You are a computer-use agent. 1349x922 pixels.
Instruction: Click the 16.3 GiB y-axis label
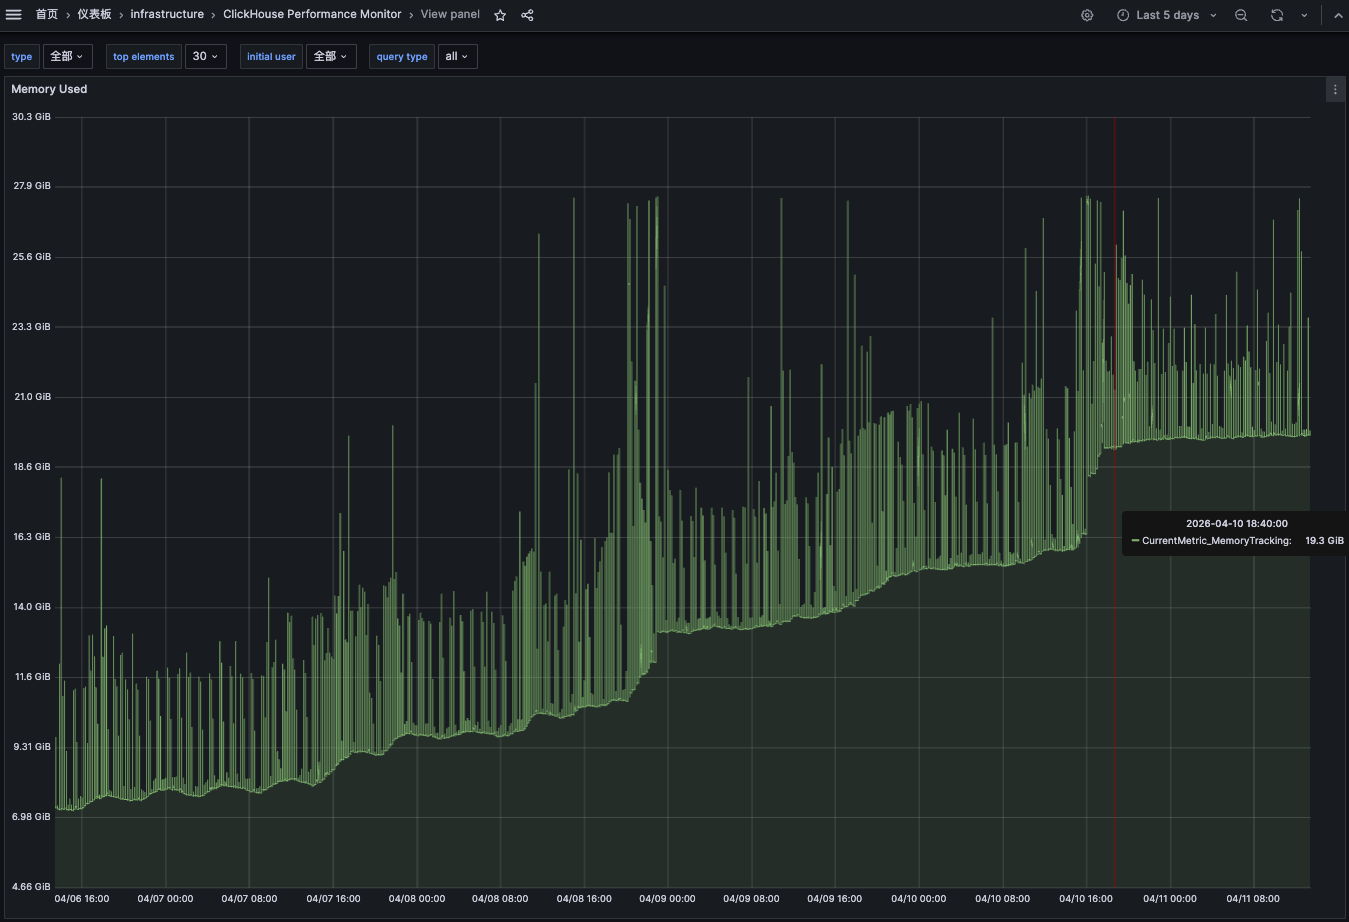coord(31,537)
